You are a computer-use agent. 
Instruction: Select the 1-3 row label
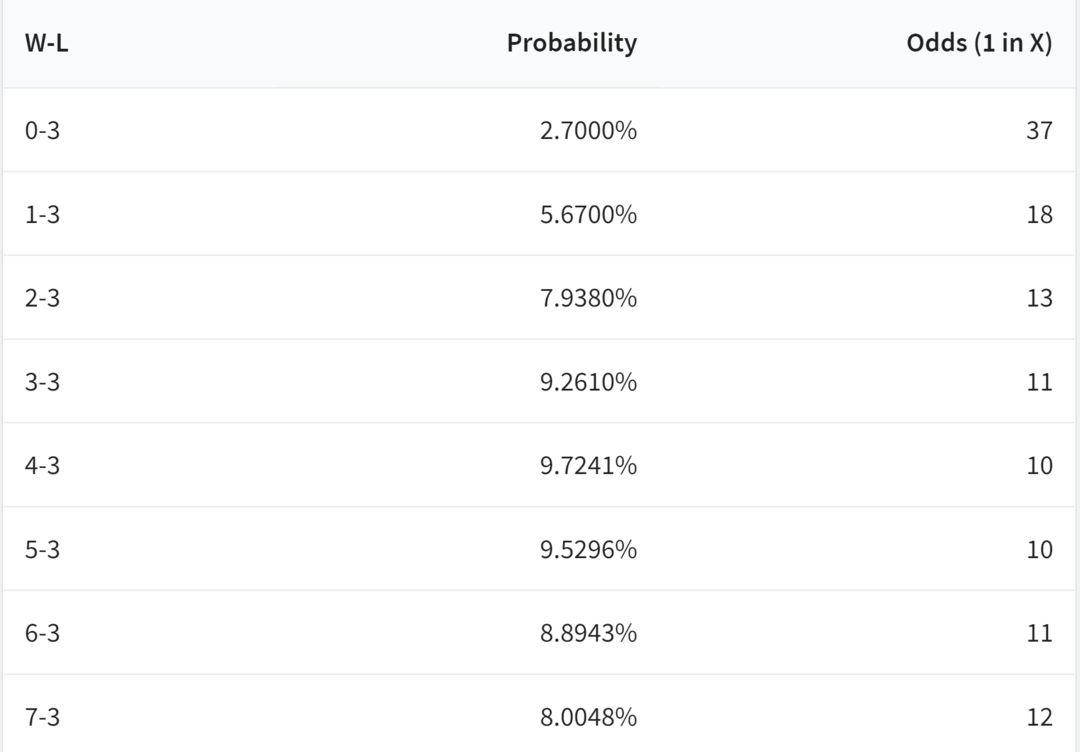pyautogui.click(x=43, y=214)
